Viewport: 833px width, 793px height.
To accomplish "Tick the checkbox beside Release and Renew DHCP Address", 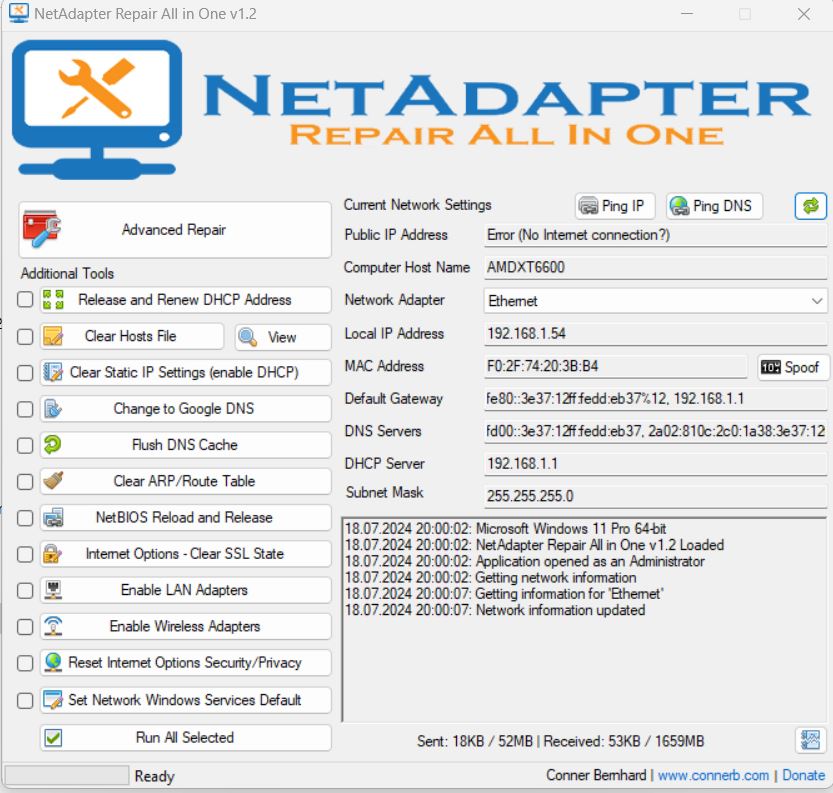I will pyautogui.click(x=25, y=300).
